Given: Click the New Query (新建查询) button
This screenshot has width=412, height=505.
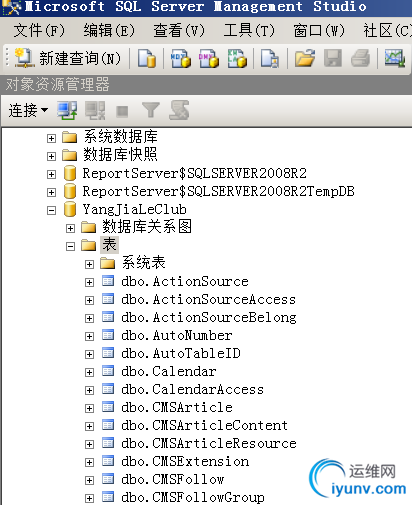Looking at the screenshot, I should [x=68, y=59].
